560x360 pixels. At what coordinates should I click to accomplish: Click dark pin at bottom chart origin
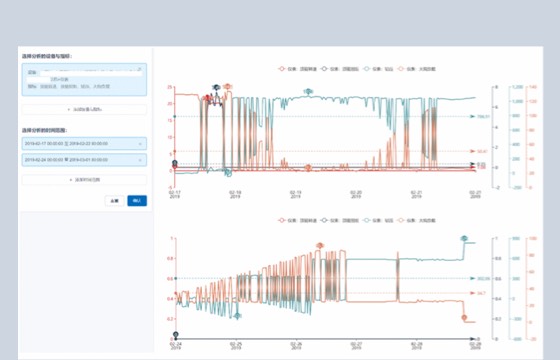click(x=175, y=335)
